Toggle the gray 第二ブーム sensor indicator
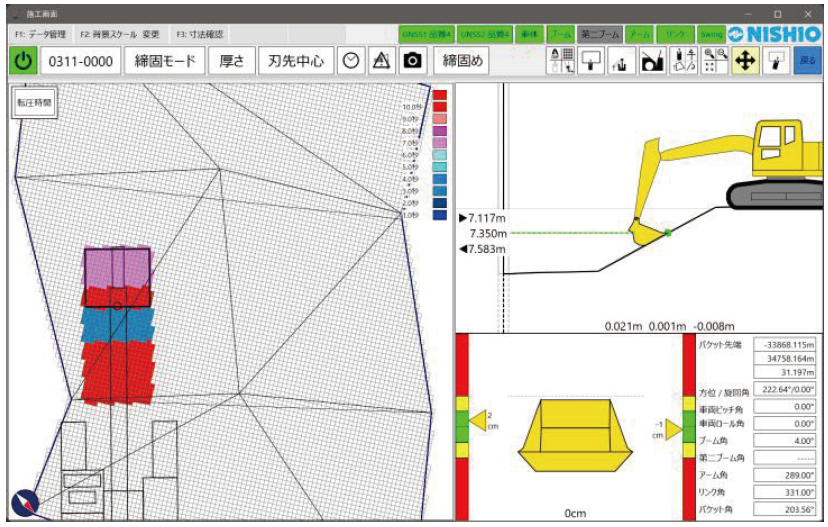Viewport: 828px width, 527px height. pos(600,35)
